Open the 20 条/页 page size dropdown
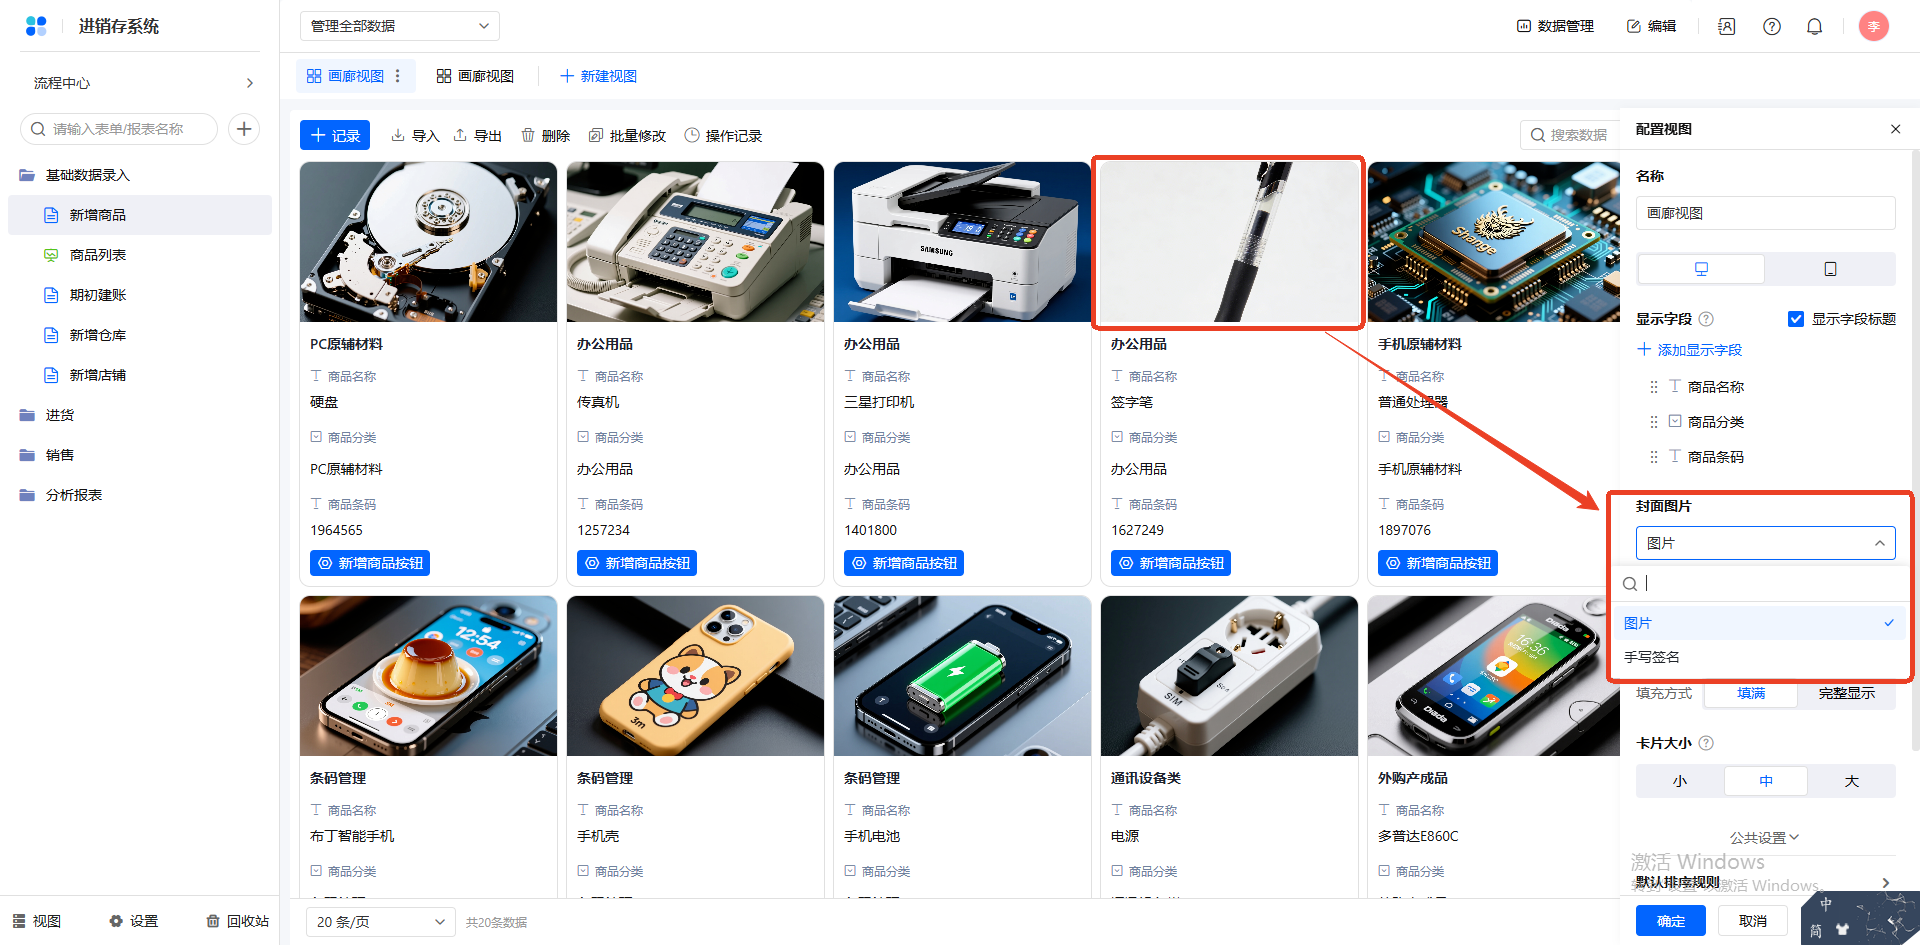1920x945 pixels. click(380, 922)
